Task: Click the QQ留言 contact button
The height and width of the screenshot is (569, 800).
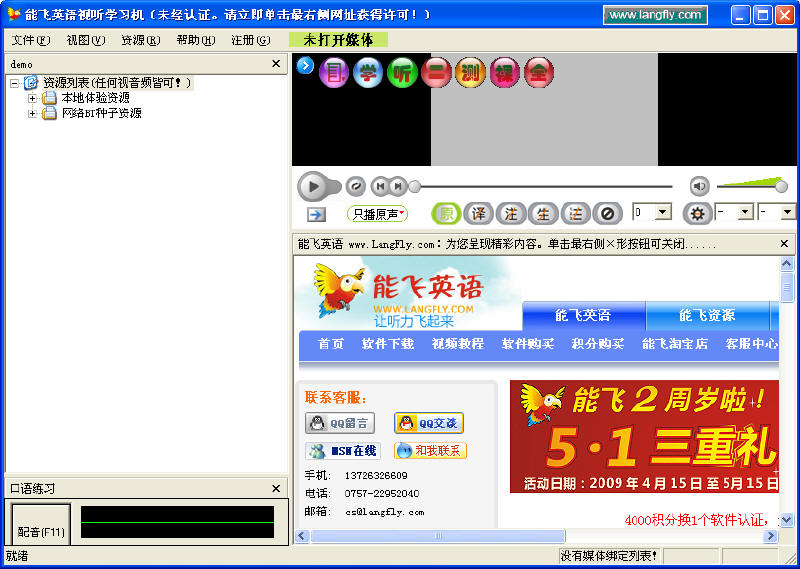Action: (x=340, y=423)
